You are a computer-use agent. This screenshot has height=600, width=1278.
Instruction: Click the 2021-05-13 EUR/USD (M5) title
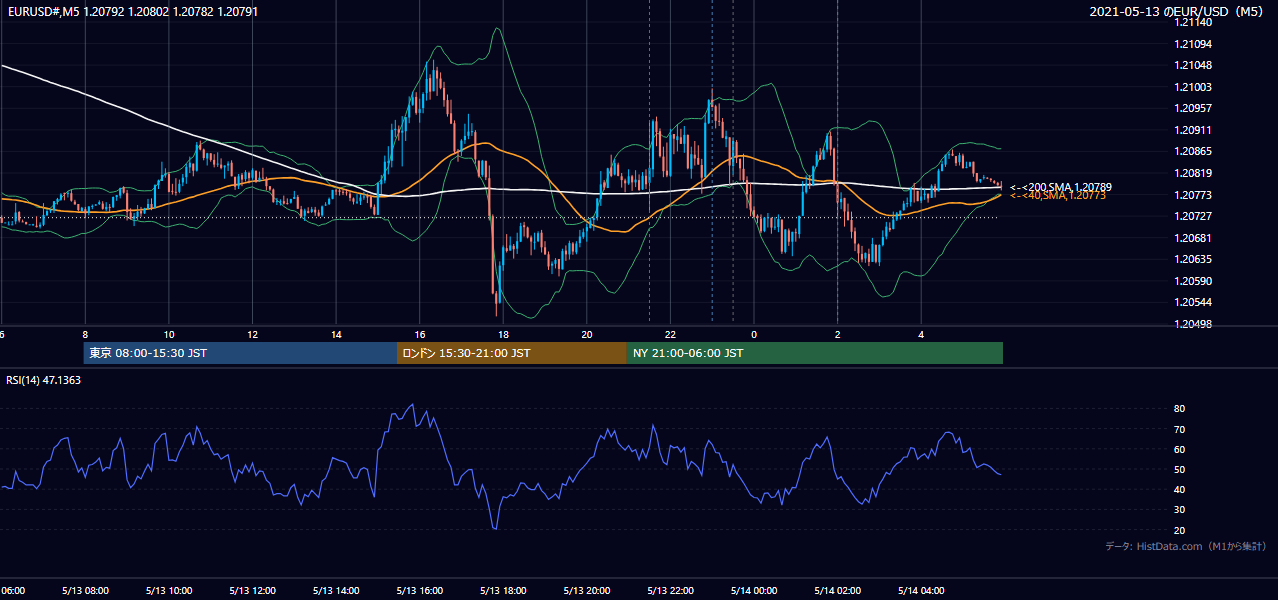click(x=1177, y=11)
